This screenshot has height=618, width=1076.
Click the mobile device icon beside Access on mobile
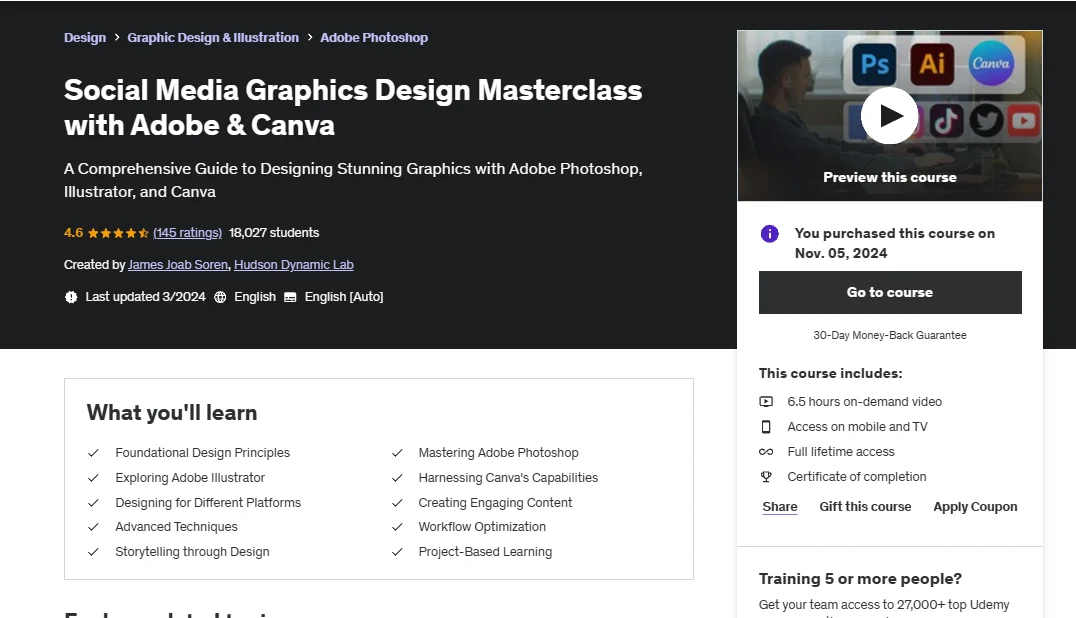tap(766, 427)
